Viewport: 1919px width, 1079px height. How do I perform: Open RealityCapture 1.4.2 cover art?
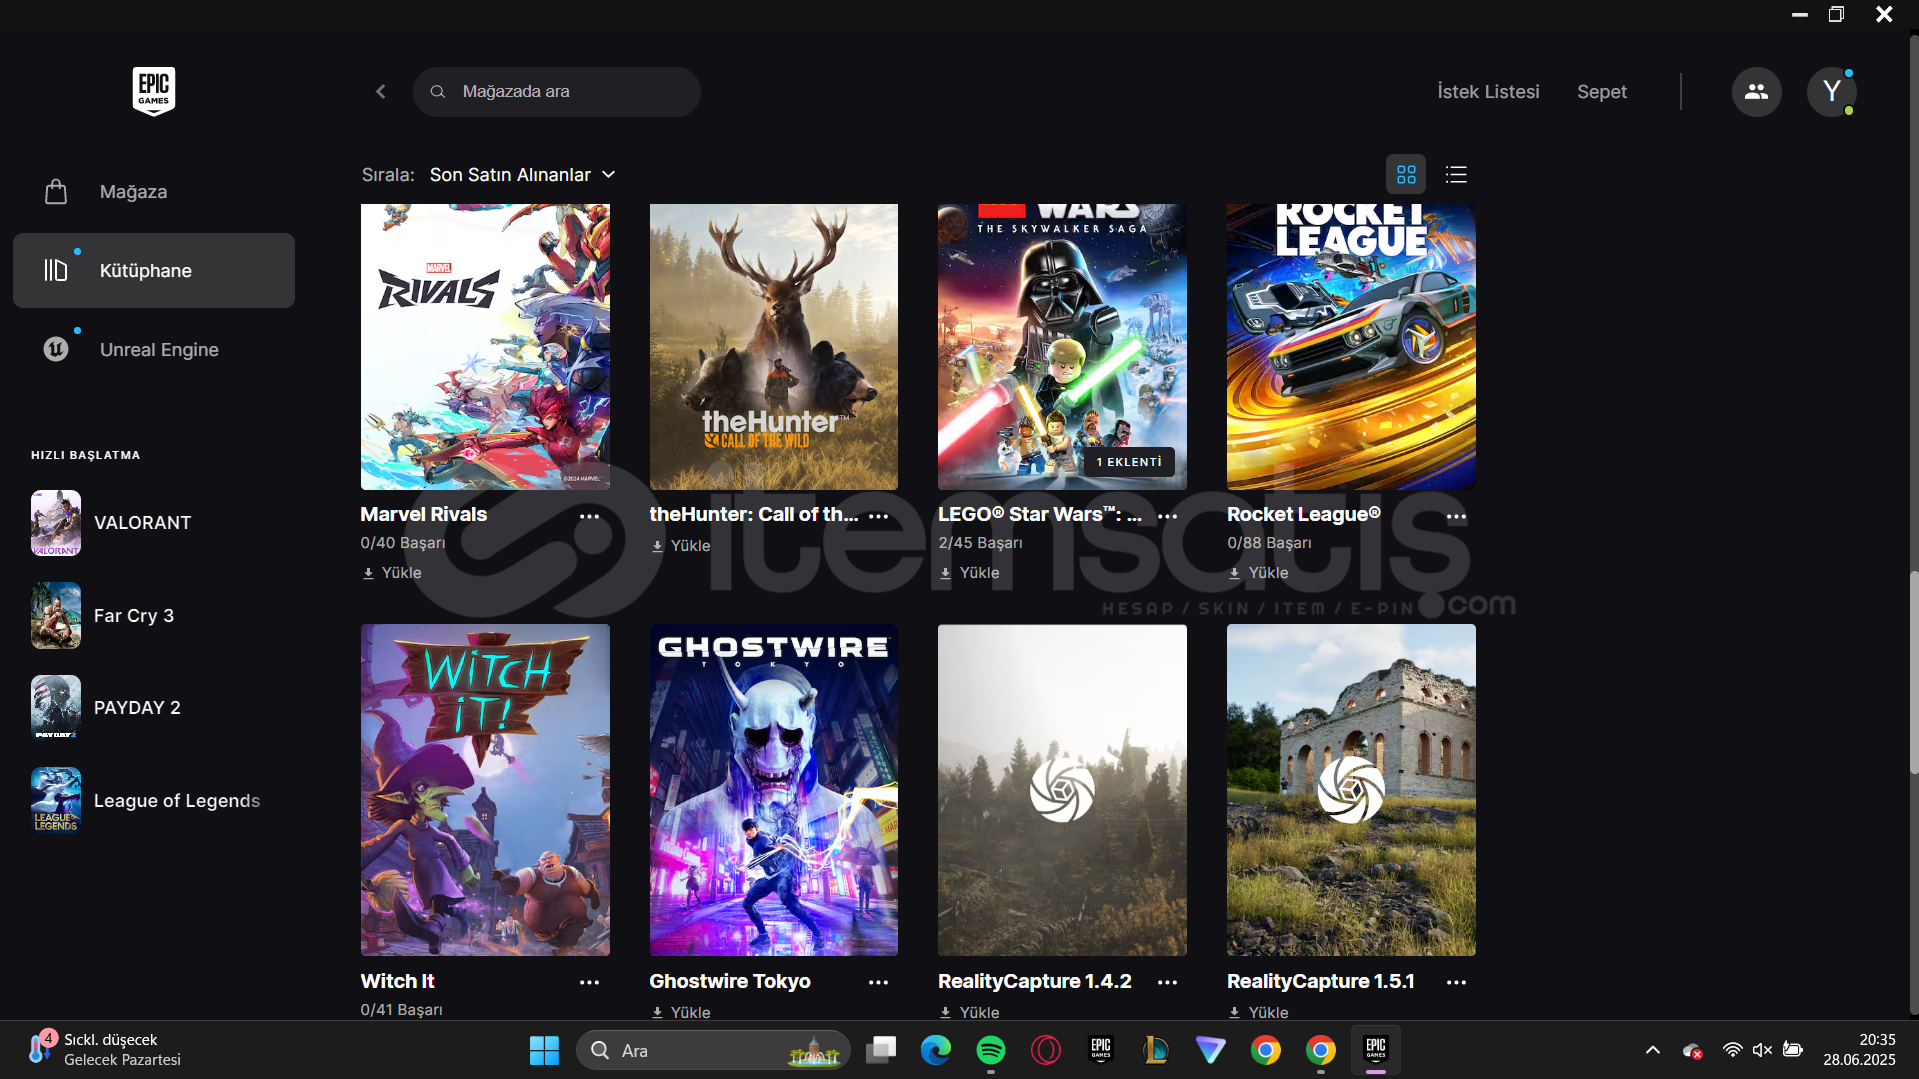(x=1062, y=790)
